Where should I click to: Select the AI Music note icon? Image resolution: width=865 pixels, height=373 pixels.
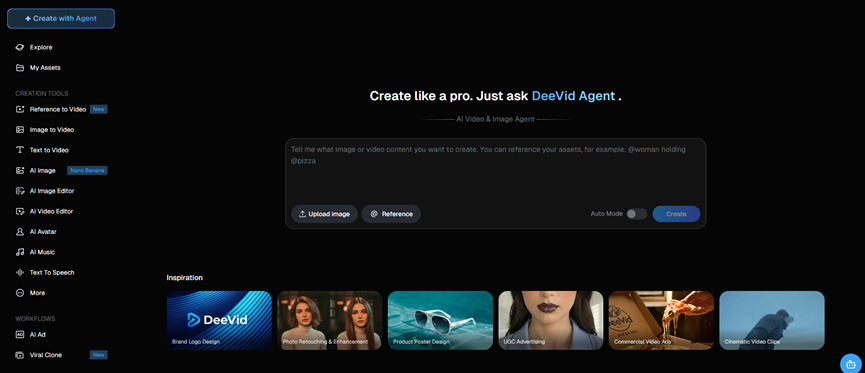20,252
